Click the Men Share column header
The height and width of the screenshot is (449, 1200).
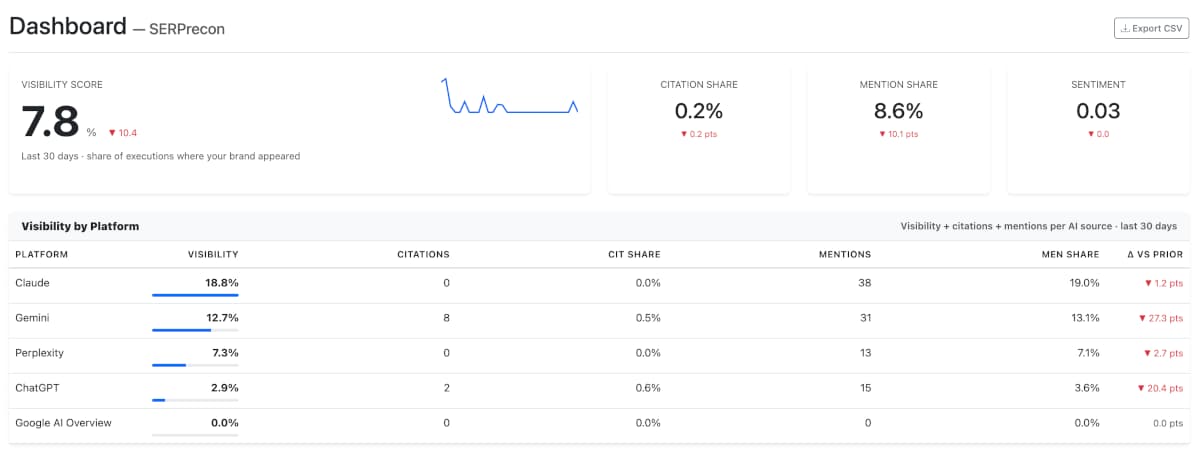coord(1070,254)
